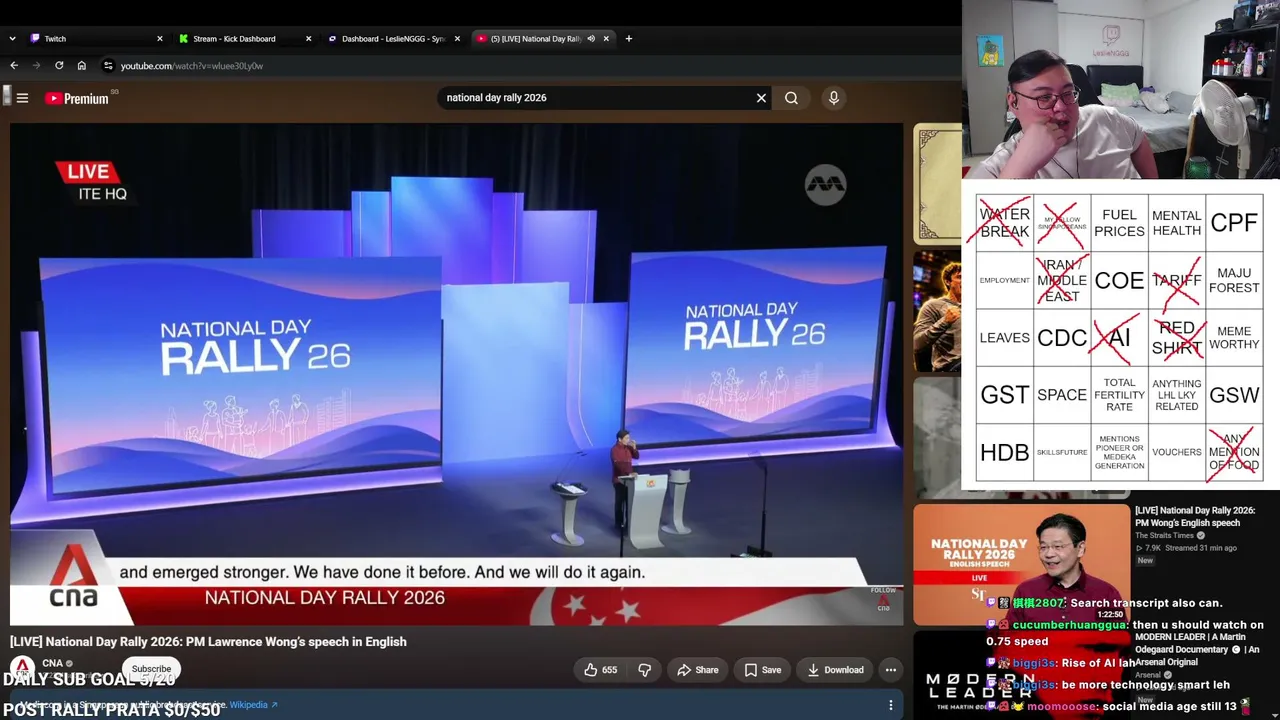Select the FUEL PRICES bingo square
Viewport: 1280px width, 720px height.
(1119, 223)
